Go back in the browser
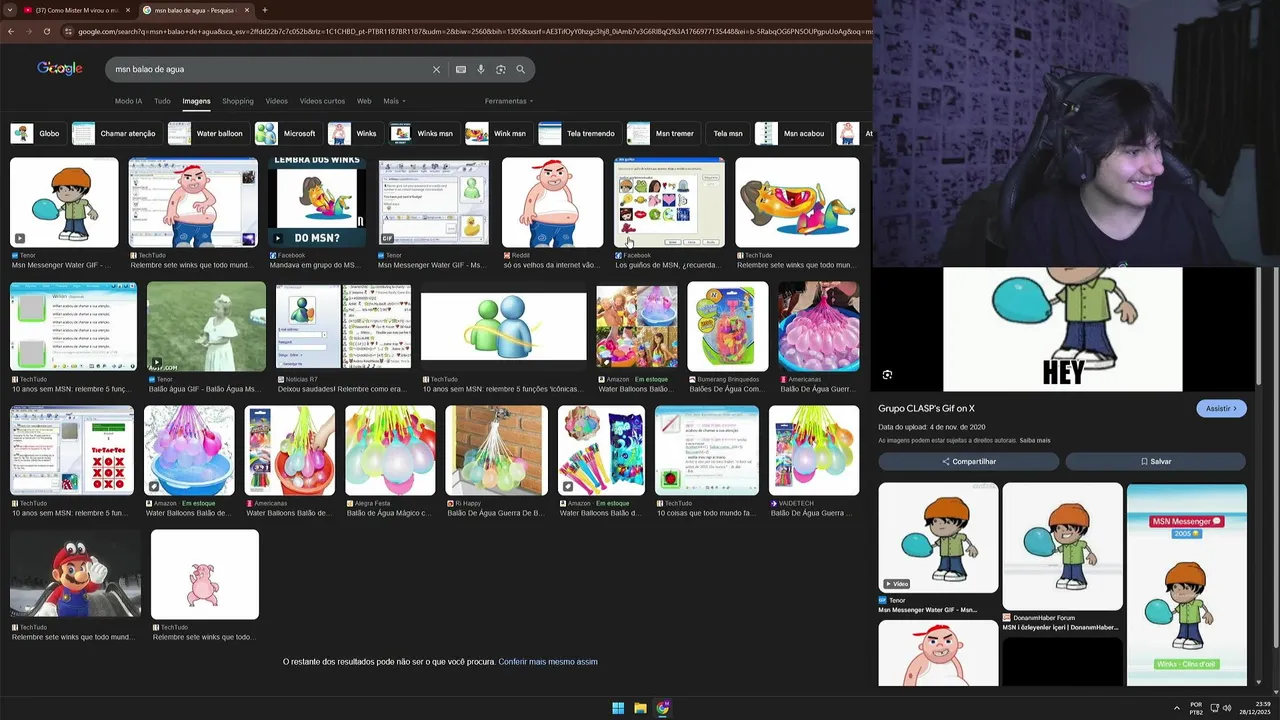 pos(11,31)
